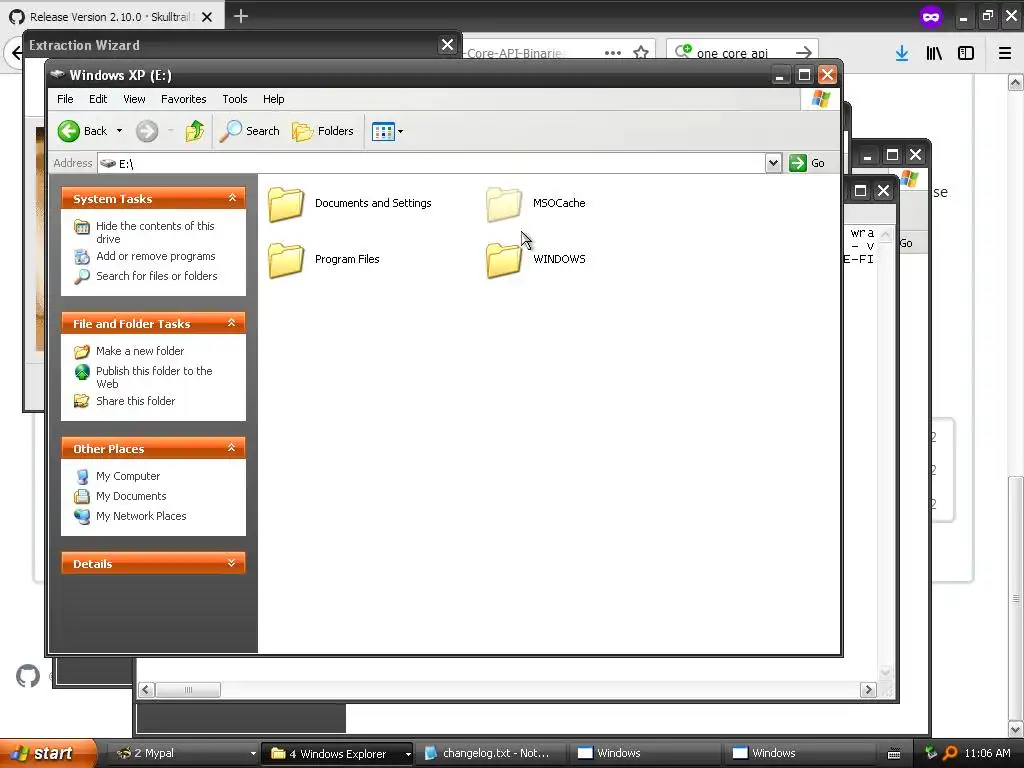Open the browser hamburger menu
Image resolution: width=1024 pixels, height=768 pixels.
1005,53
